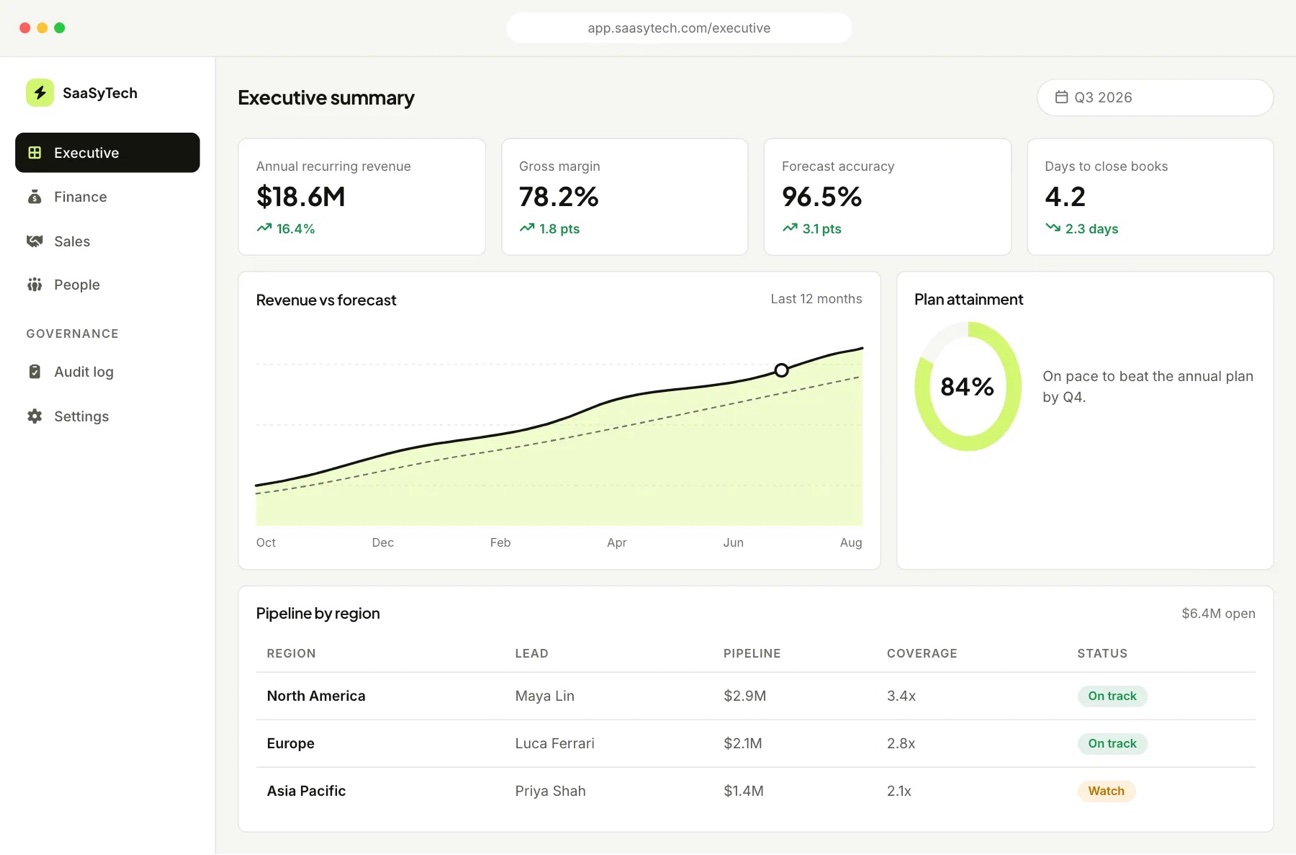Open the Executive page in sidebar
The image size is (1296, 855).
(107, 153)
